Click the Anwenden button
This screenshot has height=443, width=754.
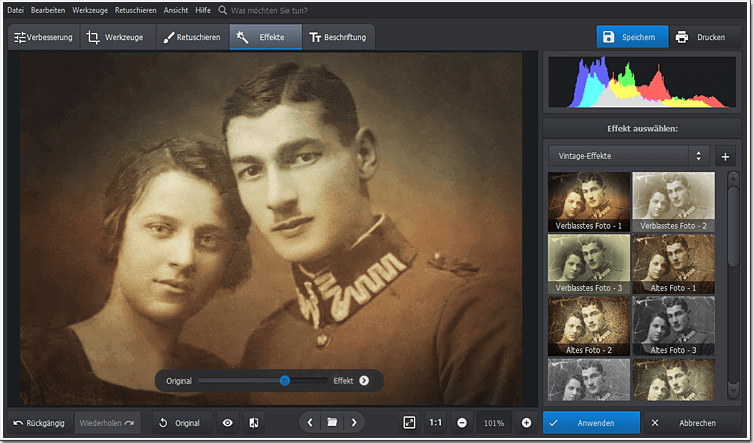pyautogui.click(x=591, y=423)
